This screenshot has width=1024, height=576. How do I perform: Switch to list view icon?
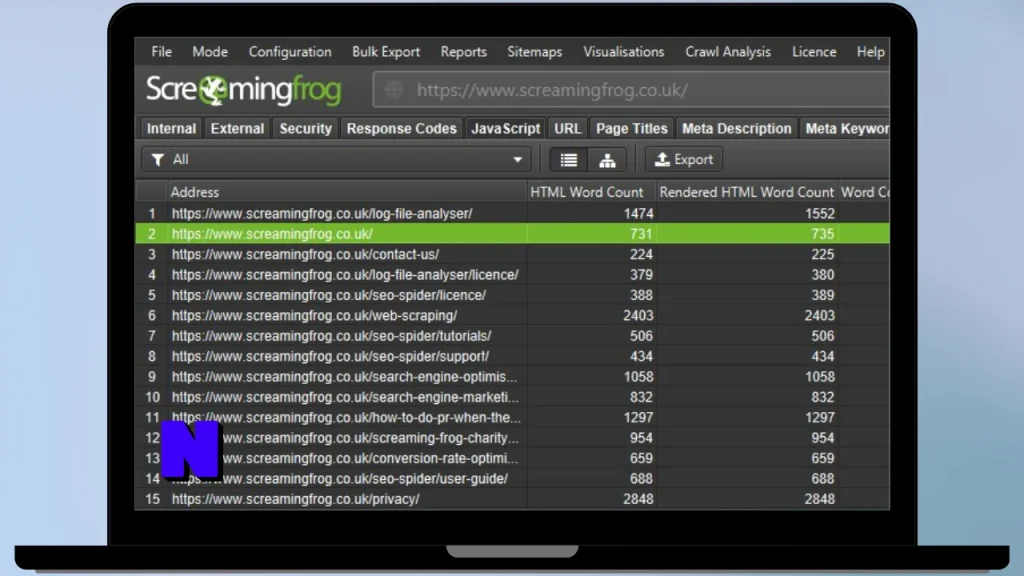569,159
